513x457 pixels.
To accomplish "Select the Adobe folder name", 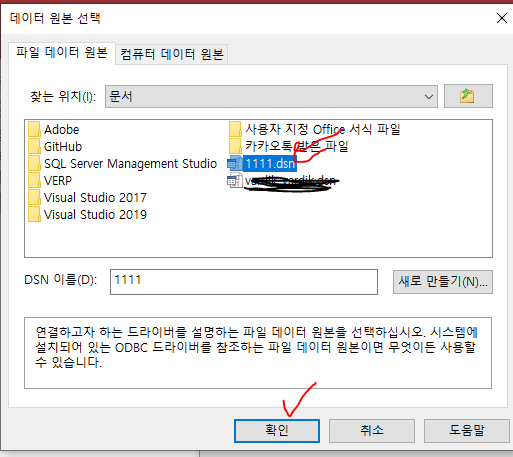I will click(x=62, y=130).
